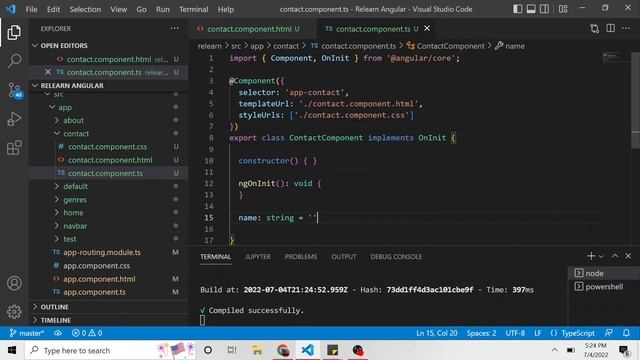The image size is (640, 360).
Task: Change the UTF-8 encoding setting
Action: 515,333
